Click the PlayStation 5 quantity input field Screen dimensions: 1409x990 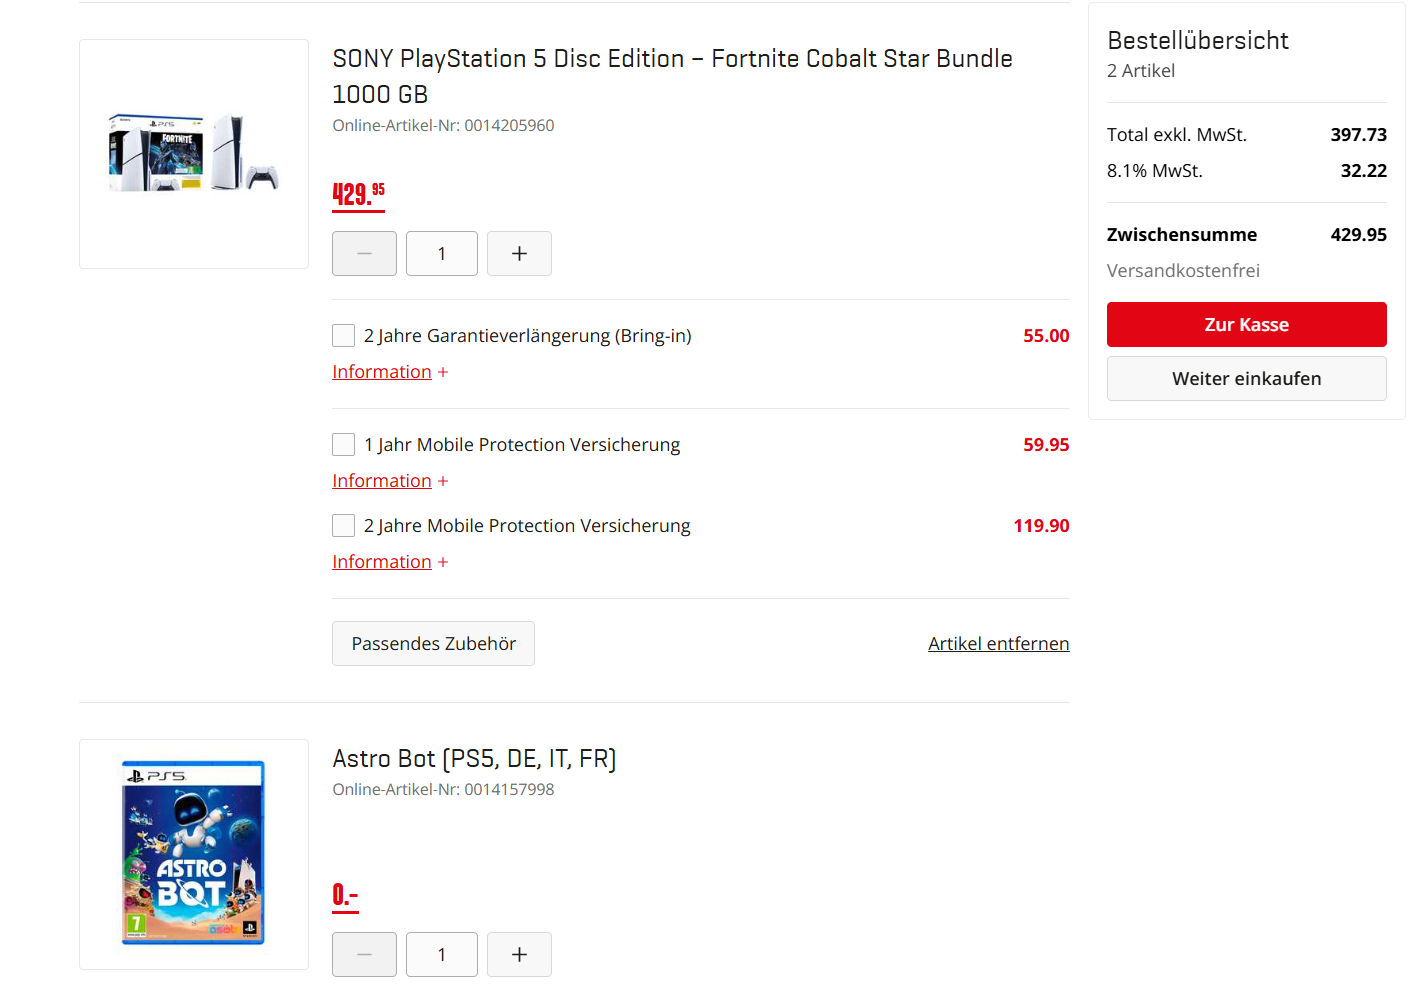(442, 254)
